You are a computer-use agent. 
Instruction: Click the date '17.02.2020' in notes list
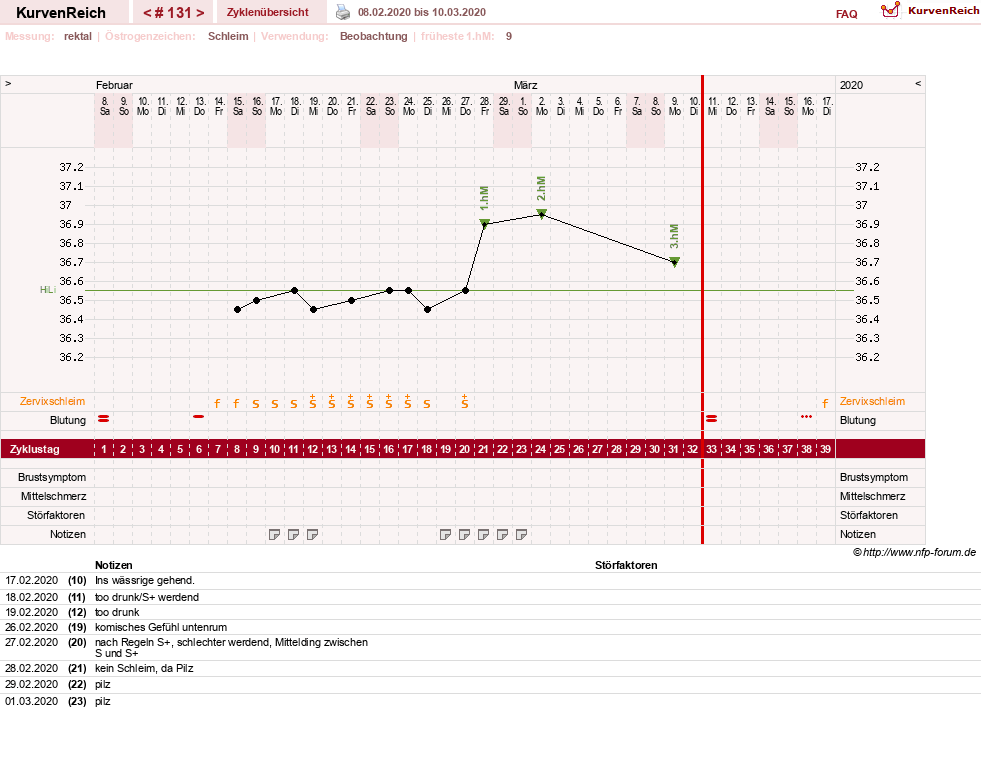tap(31, 580)
